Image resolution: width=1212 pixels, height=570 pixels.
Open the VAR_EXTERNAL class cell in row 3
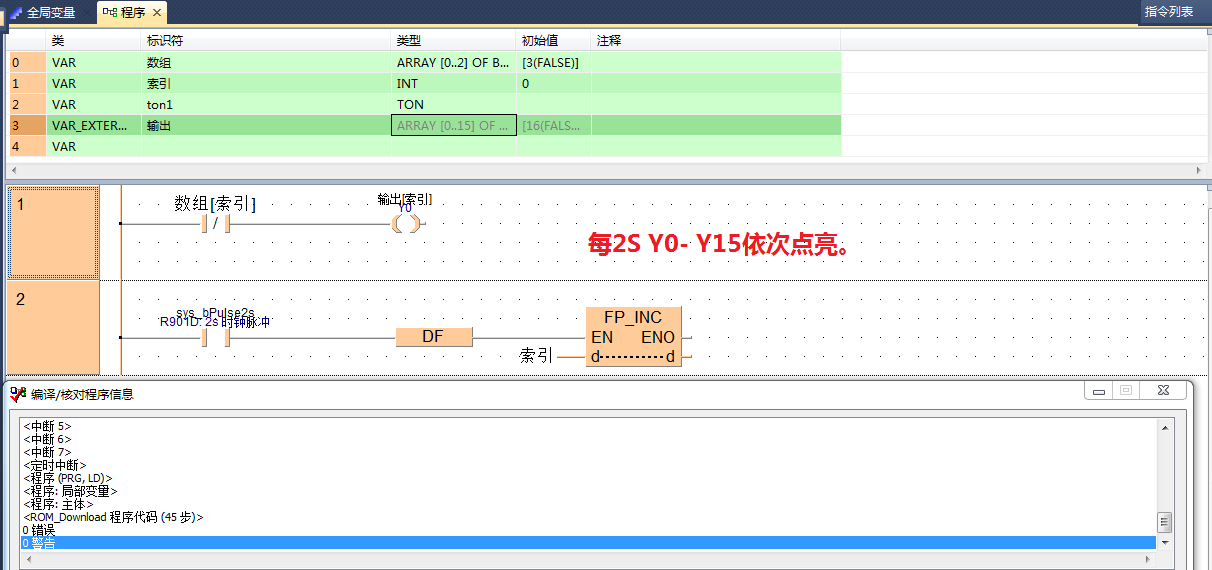(92, 126)
